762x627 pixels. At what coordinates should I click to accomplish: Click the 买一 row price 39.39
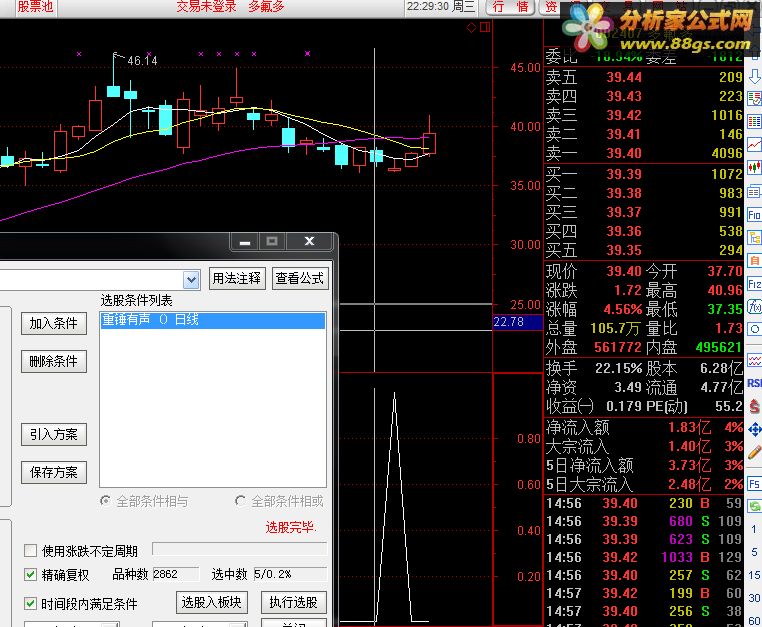tap(624, 174)
